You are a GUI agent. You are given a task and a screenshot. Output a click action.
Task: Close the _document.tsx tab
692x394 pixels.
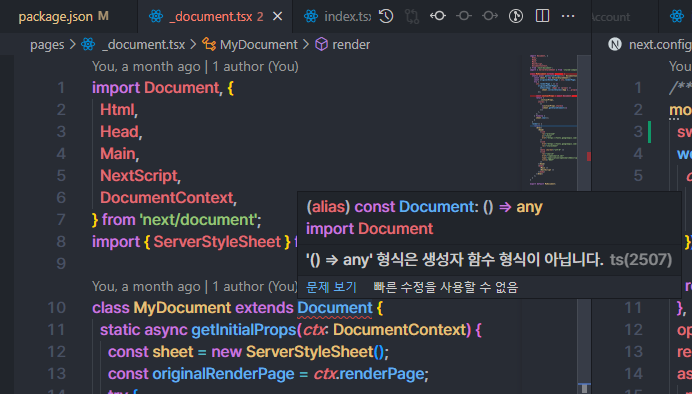coord(278,17)
